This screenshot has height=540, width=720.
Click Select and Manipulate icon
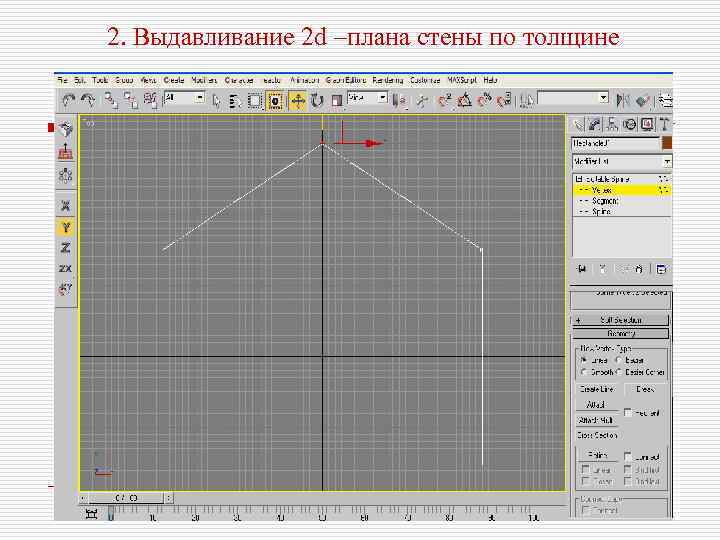click(422, 101)
